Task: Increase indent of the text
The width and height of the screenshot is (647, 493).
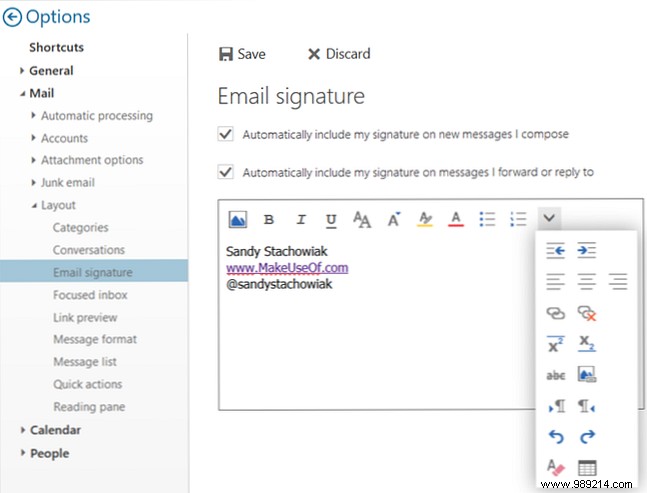Action: pyautogui.click(x=586, y=250)
